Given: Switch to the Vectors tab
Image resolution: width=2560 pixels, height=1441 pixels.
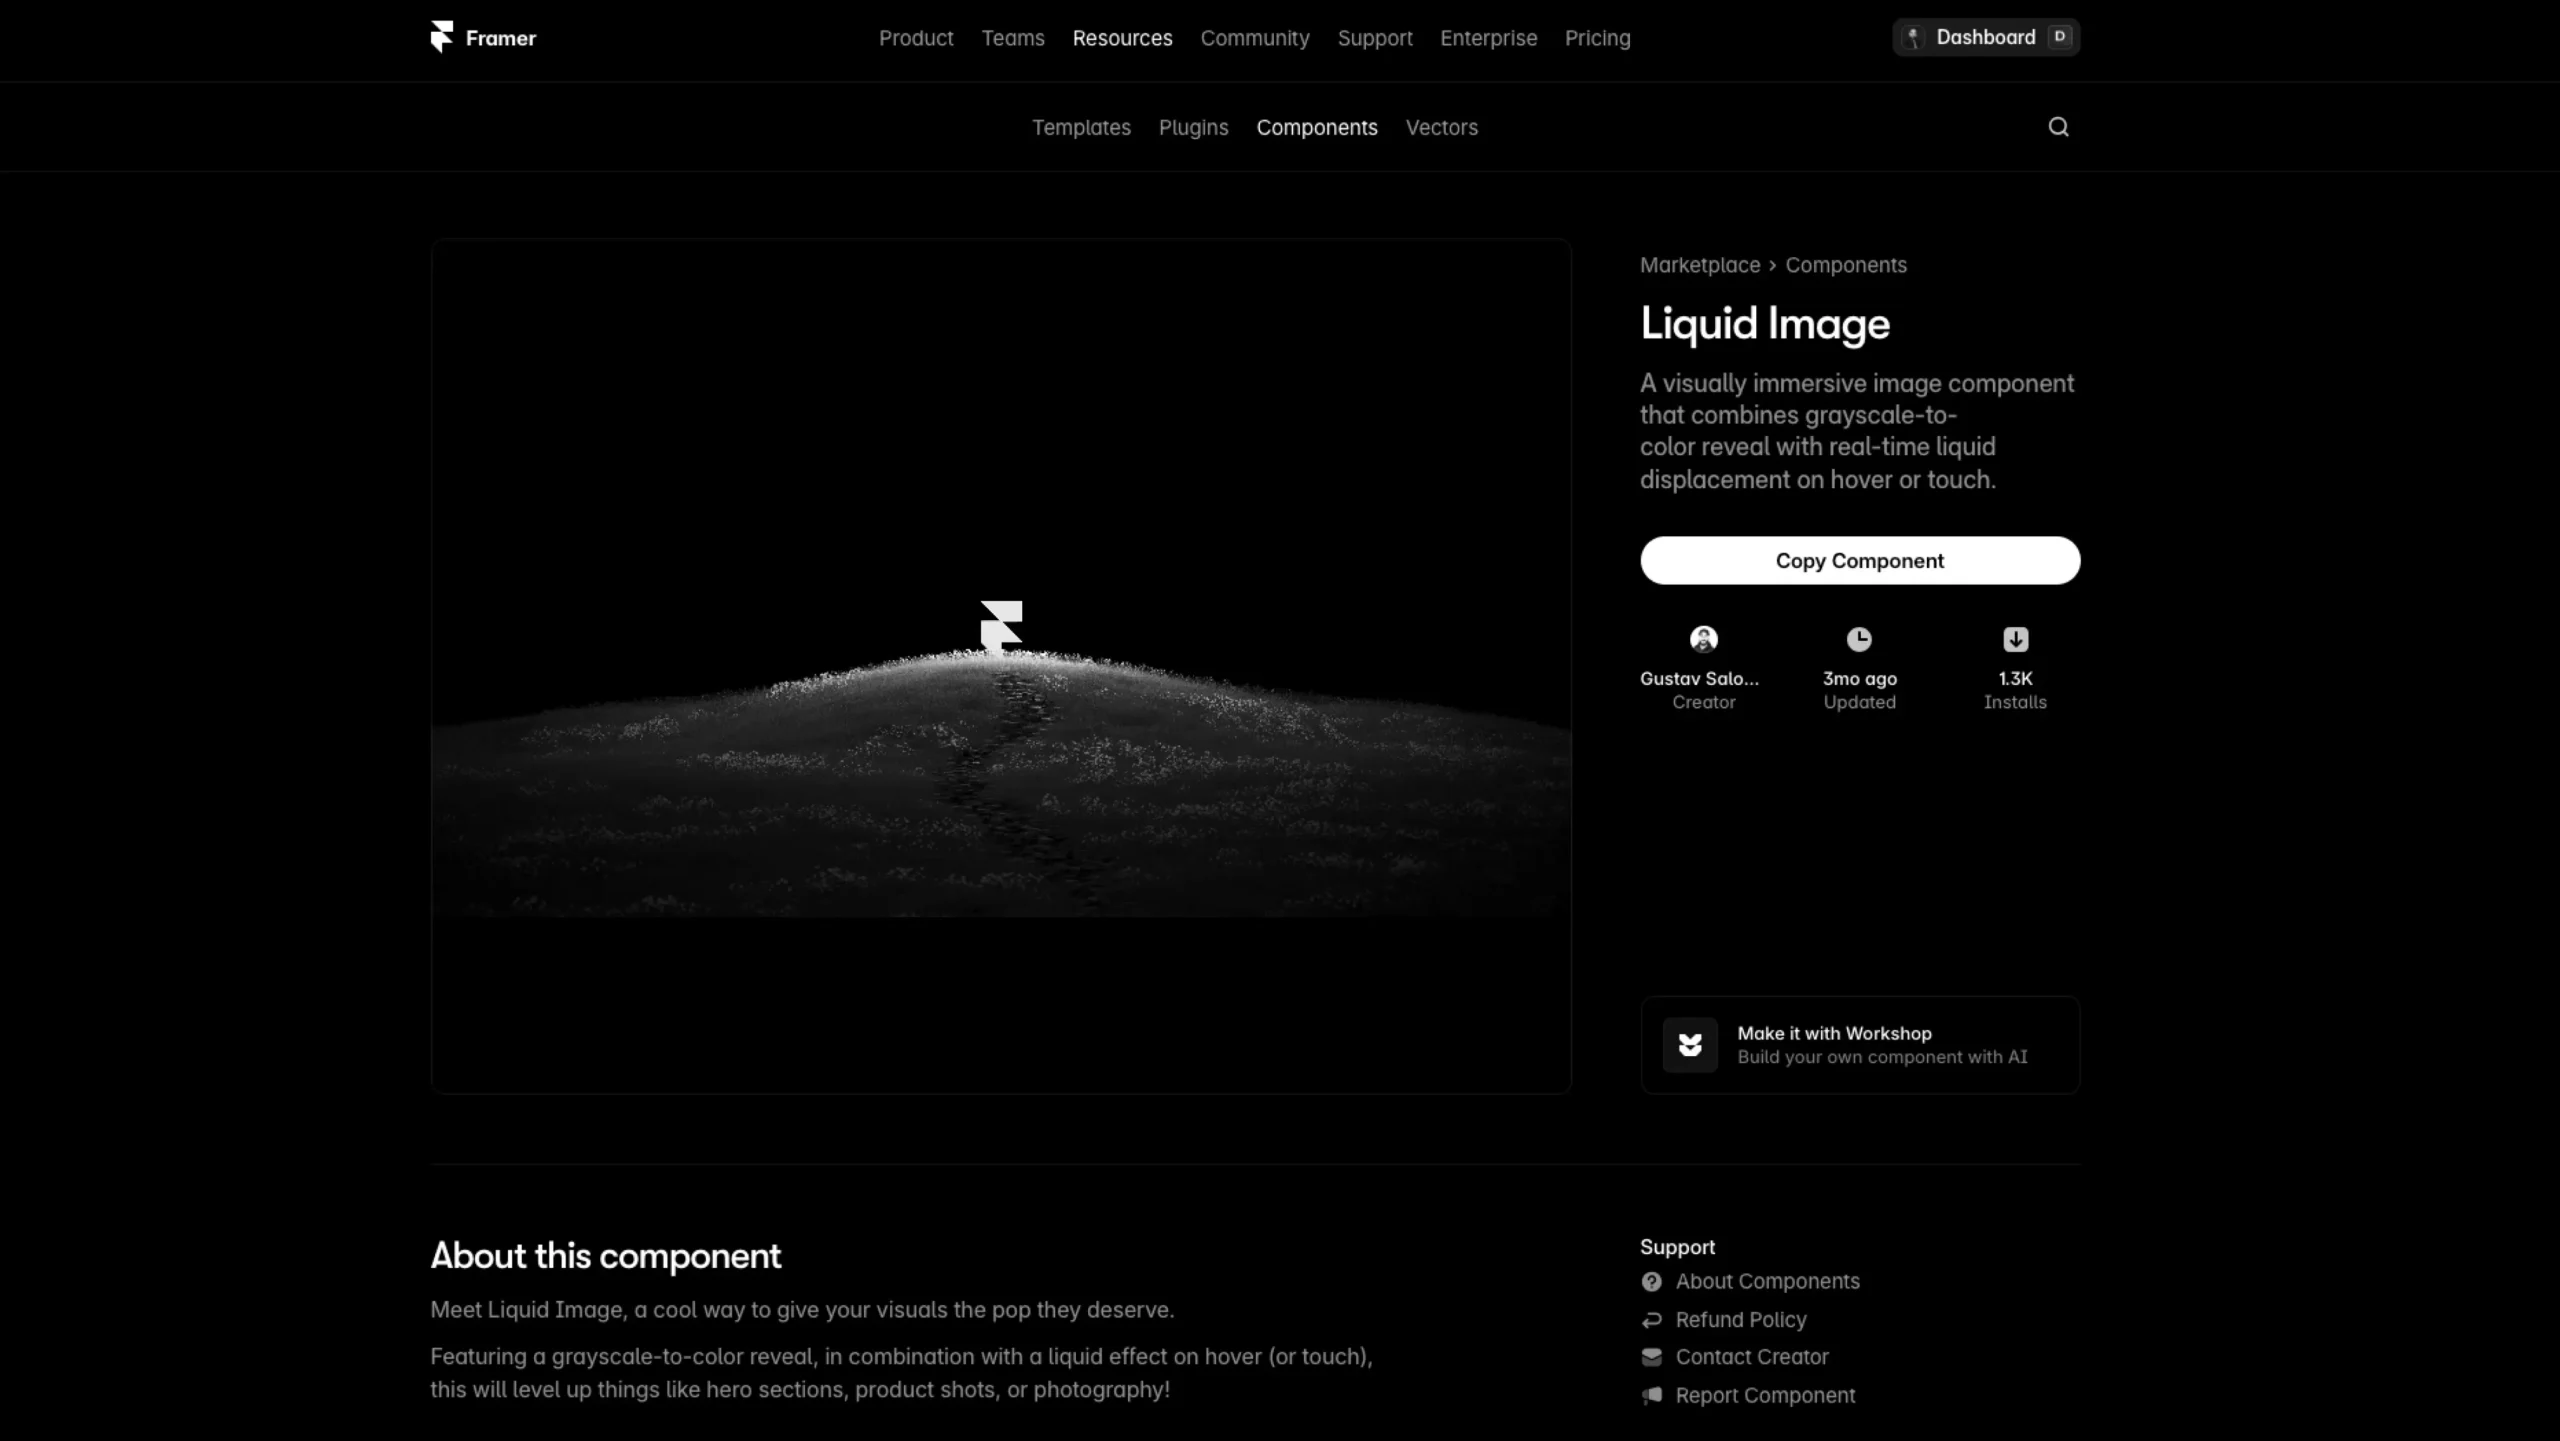Looking at the screenshot, I should click(x=1441, y=127).
